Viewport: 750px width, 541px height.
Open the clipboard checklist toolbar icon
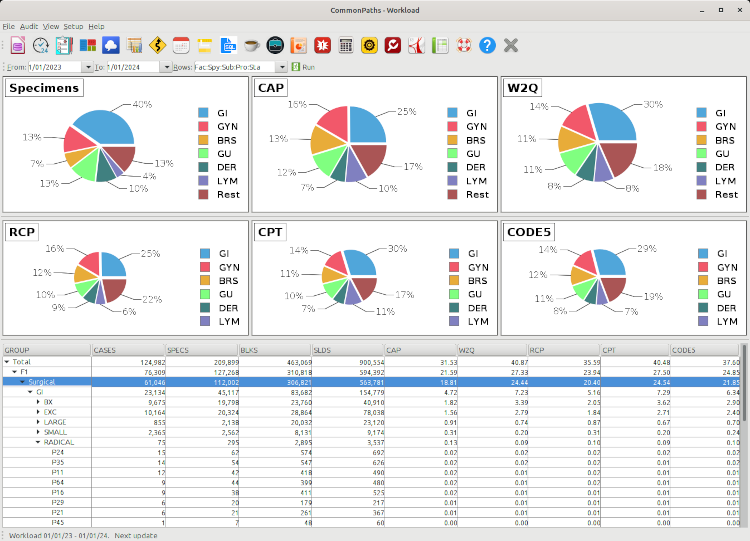(64, 45)
